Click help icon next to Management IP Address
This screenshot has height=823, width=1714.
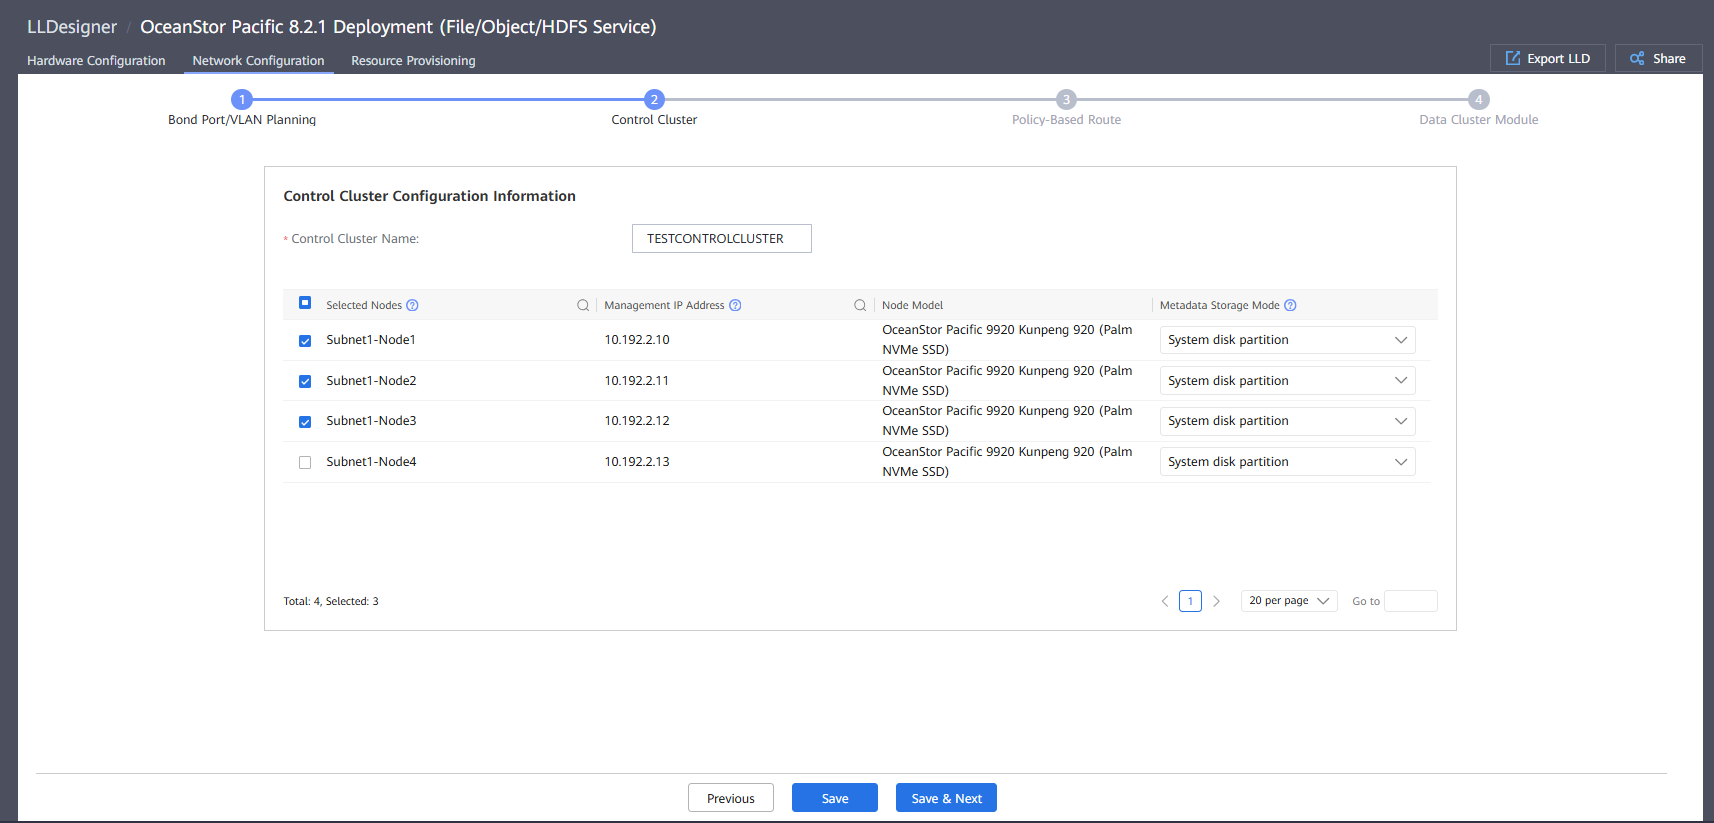pyautogui.click(x=735, y=306)
